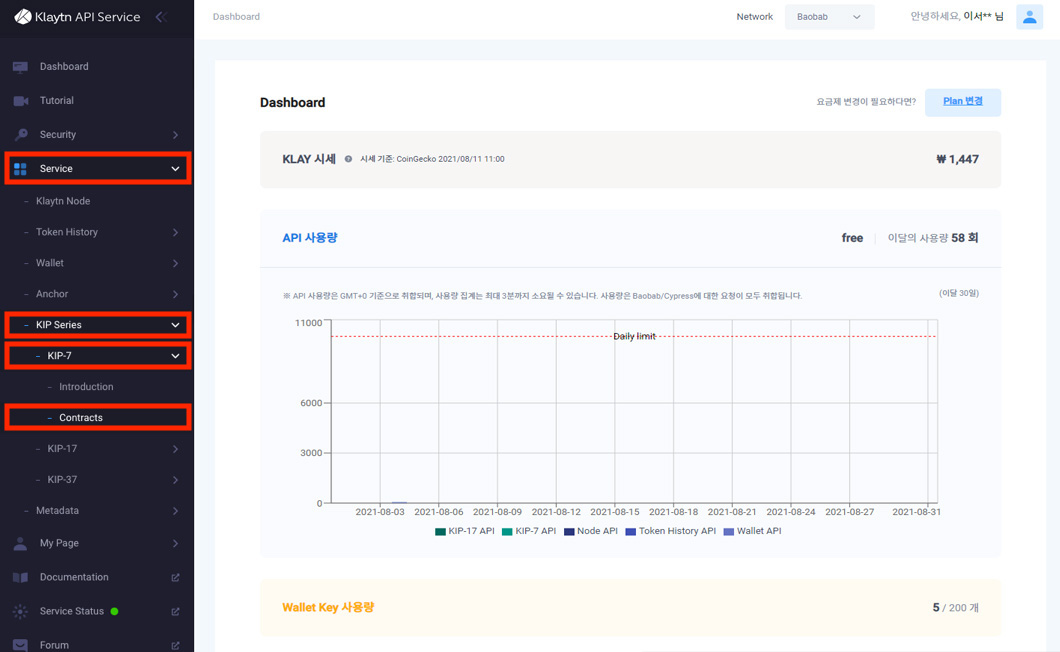Expand the My Page chevron
The image size is (1060, 652).
[175, 543]
